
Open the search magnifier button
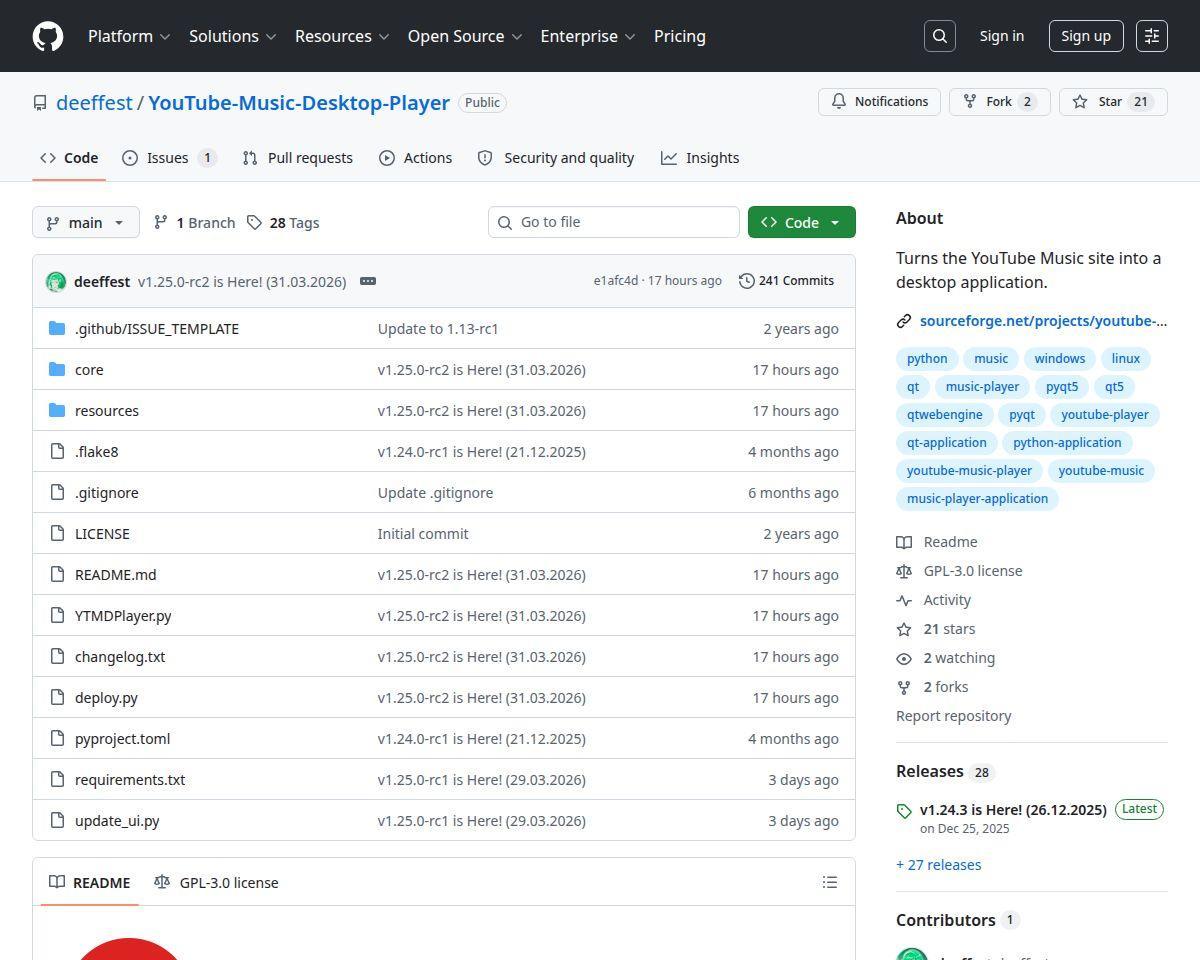pos(940,36)
